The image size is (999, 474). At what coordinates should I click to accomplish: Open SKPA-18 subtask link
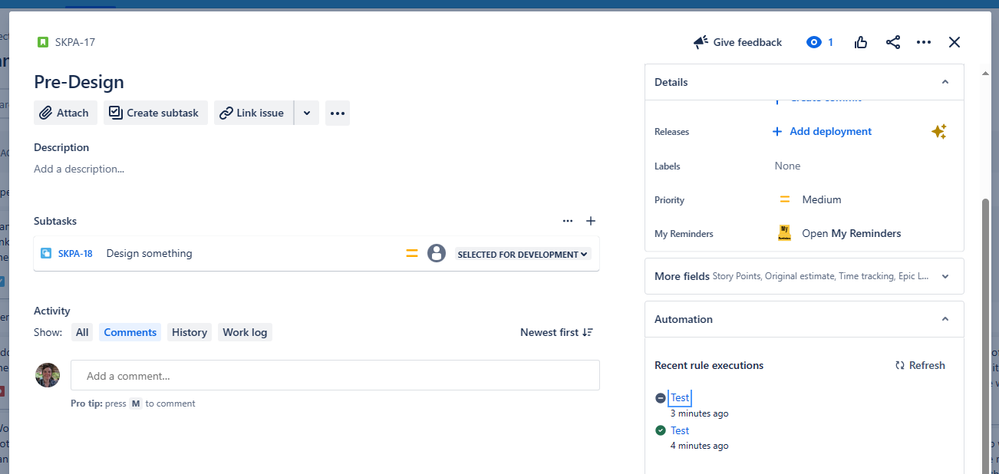tap(75, 254)
